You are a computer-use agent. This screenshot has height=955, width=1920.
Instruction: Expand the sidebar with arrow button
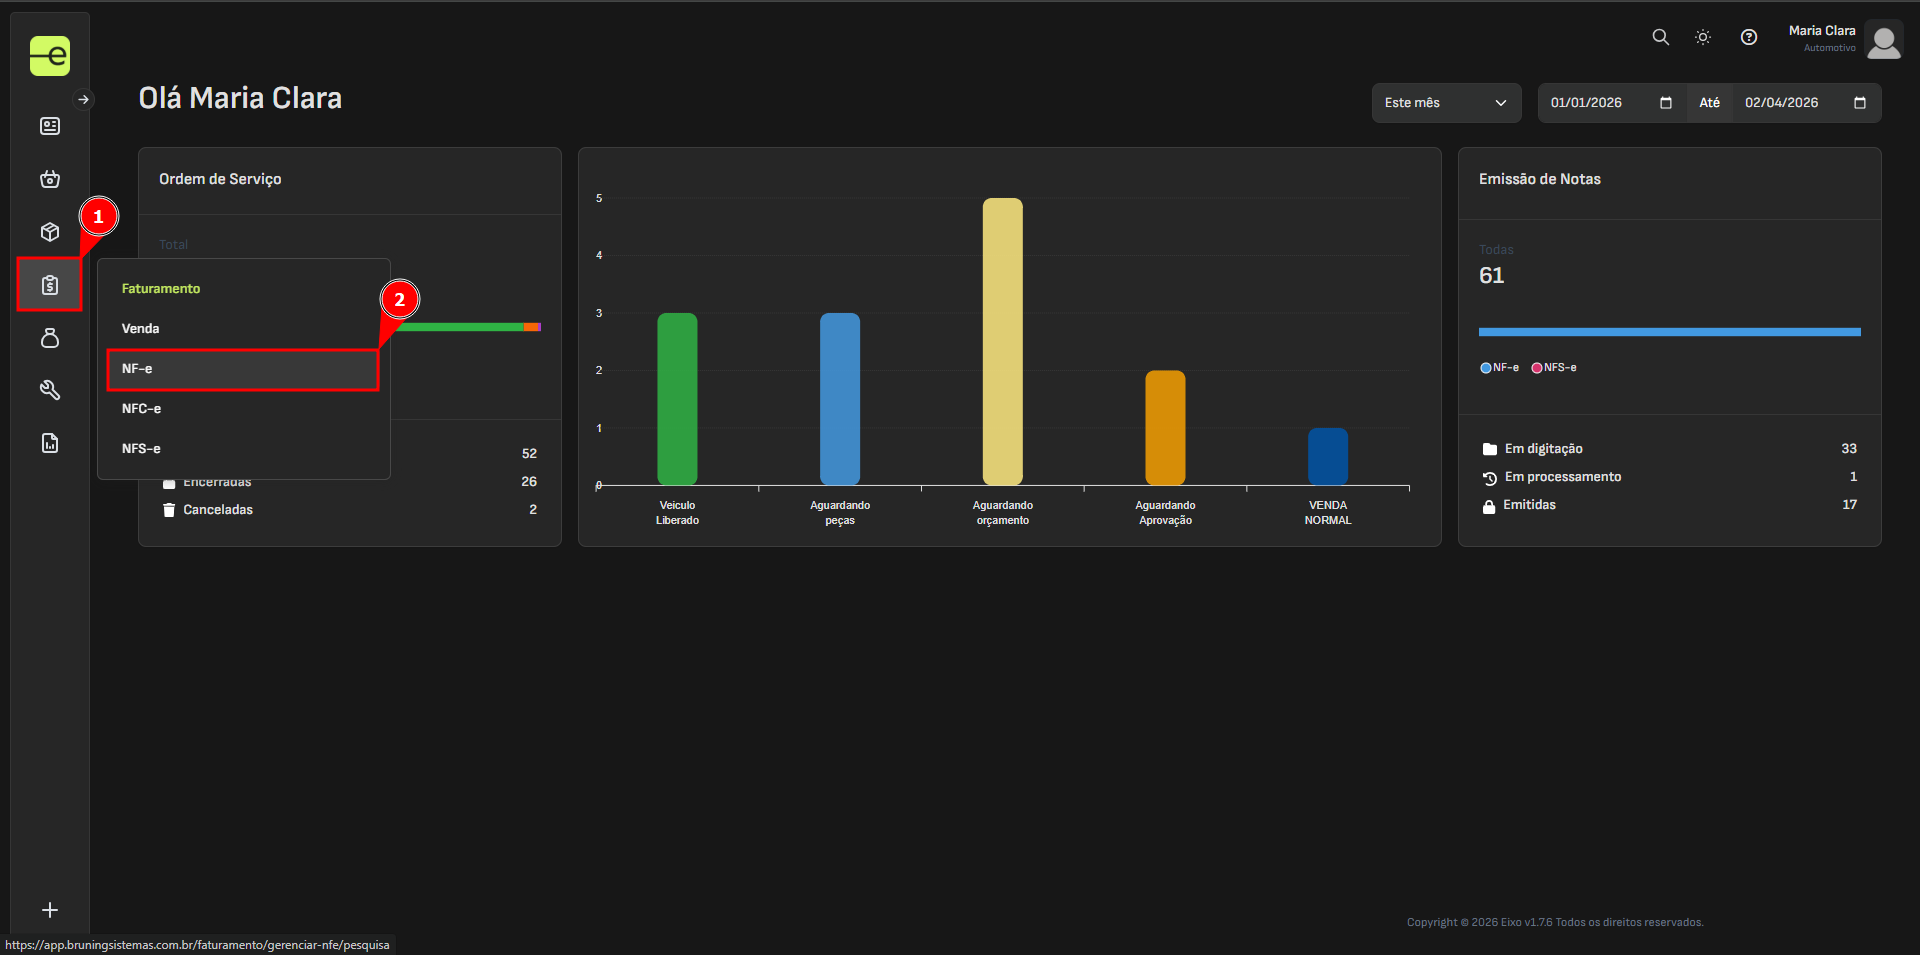pos(84,99)
